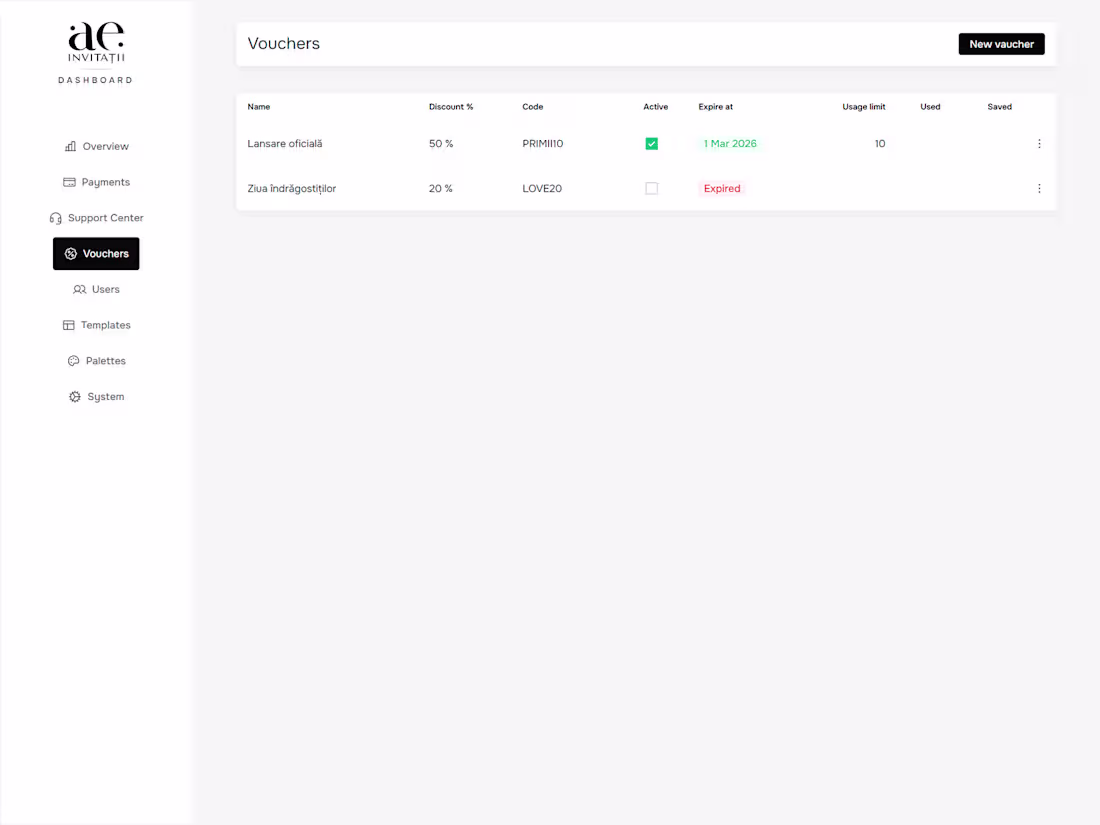Click the Expired status badge
Viewport: 1100px width, 825px height.
coord(721,188)
